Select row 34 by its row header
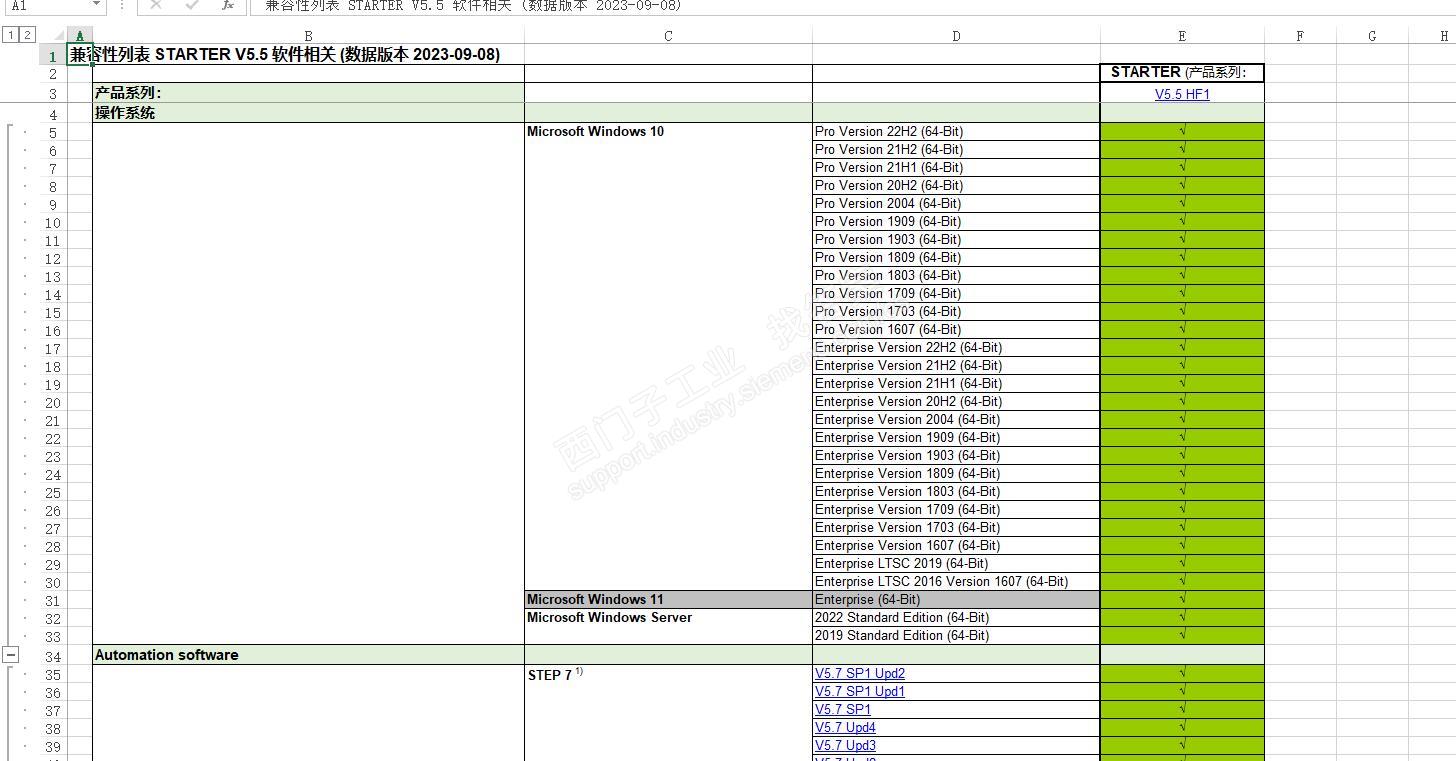 point(53,656)
